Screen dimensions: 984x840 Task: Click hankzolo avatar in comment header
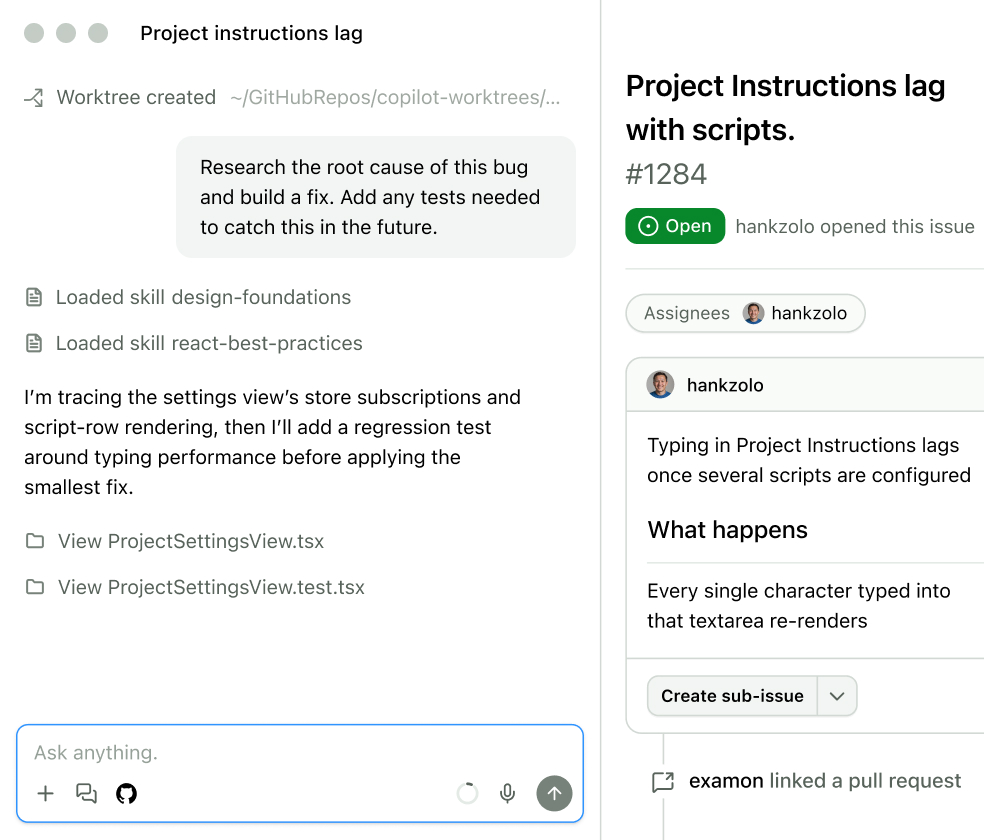tap(660, 385)
